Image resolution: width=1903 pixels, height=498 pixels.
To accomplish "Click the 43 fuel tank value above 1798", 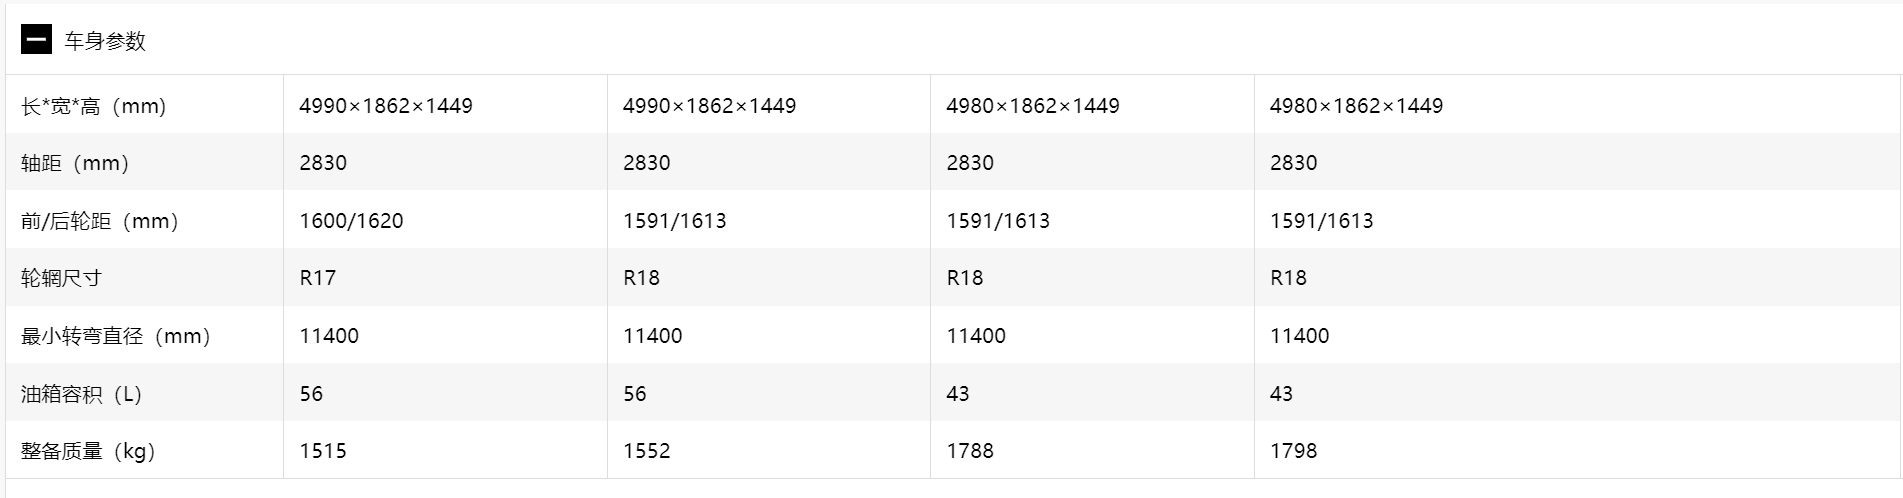I will (1281, 394).
